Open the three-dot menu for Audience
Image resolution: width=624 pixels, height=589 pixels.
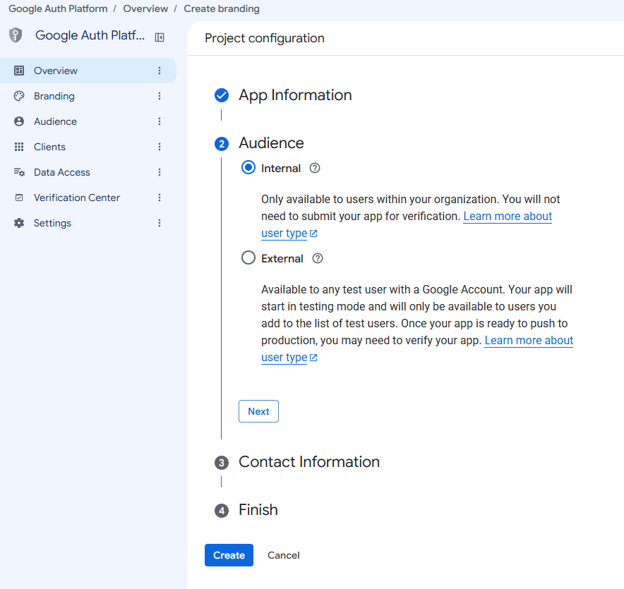click(x=160, y=121)
